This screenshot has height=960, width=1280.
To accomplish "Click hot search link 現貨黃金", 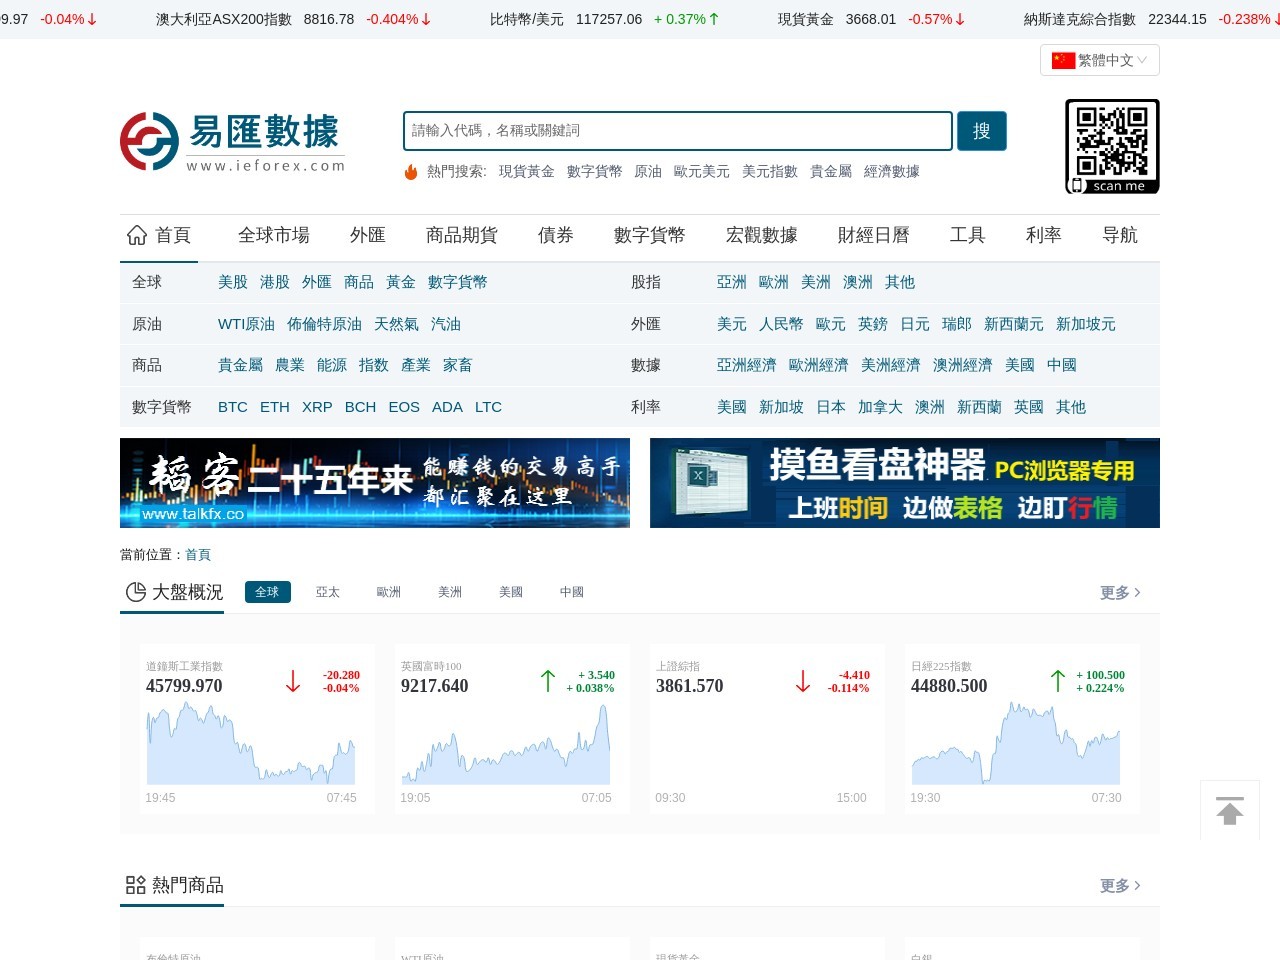I will tap(527, 172).
